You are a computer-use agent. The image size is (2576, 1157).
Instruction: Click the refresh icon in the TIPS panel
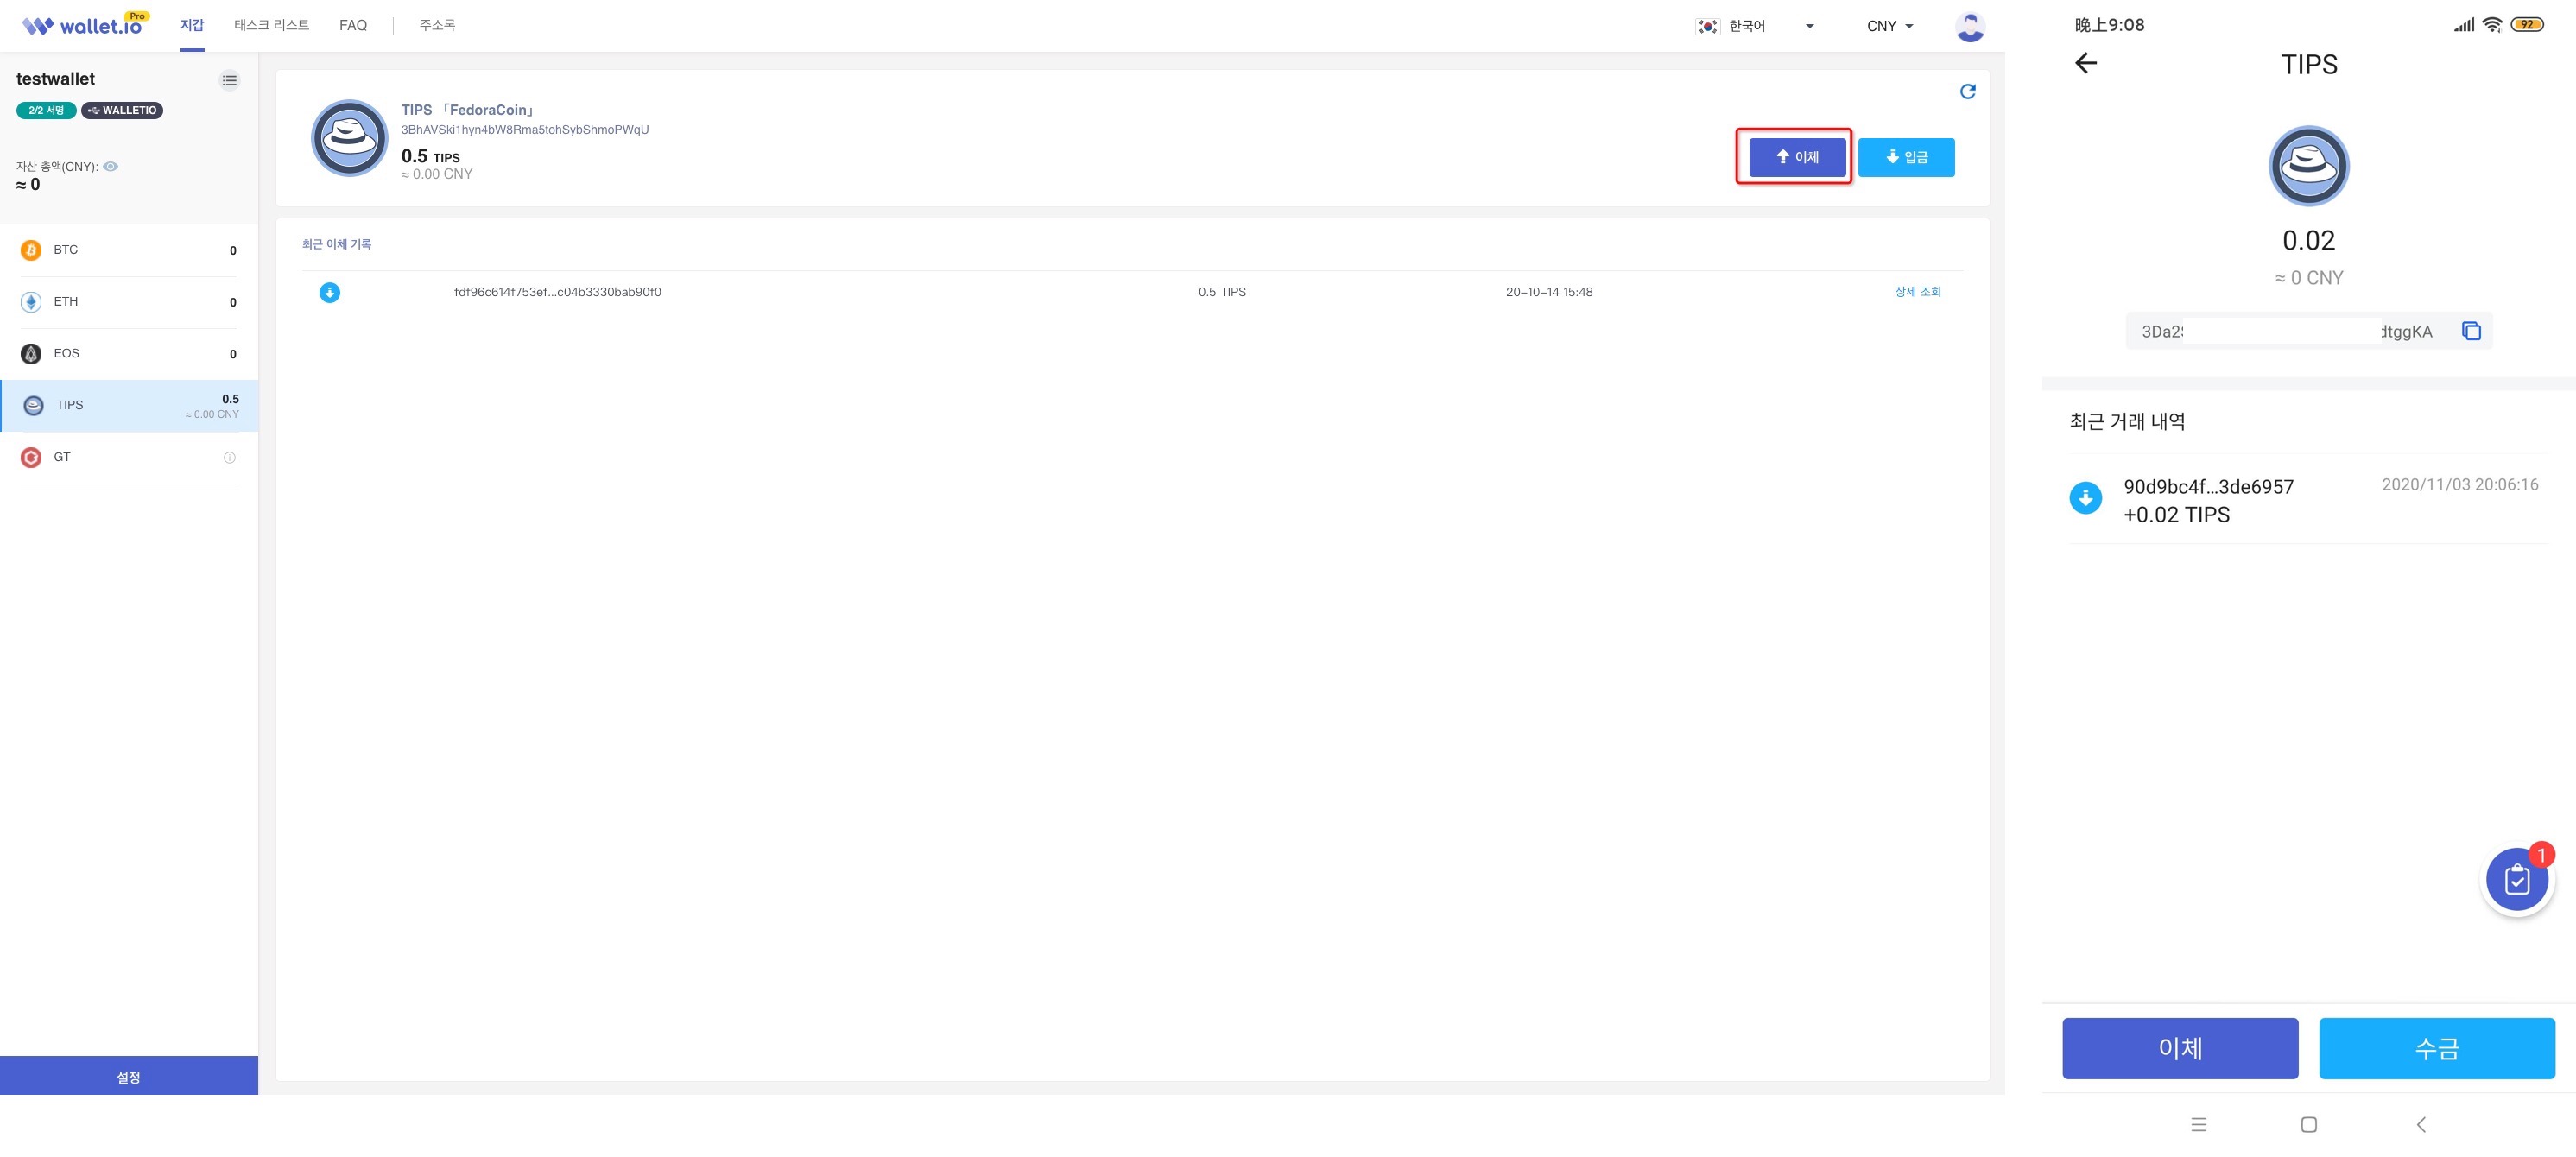(x=1967, y=92)
